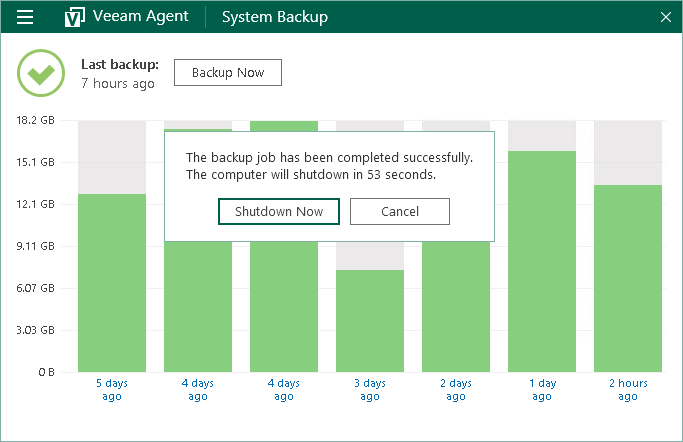The height and width of the screenshot is (442, 683).
Task: Click the 18.2 GB axis label
Action: coord(35,120)
